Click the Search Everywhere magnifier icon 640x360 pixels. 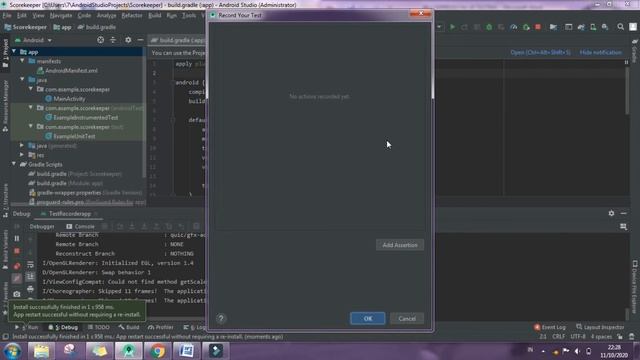[x=620, y=27]
